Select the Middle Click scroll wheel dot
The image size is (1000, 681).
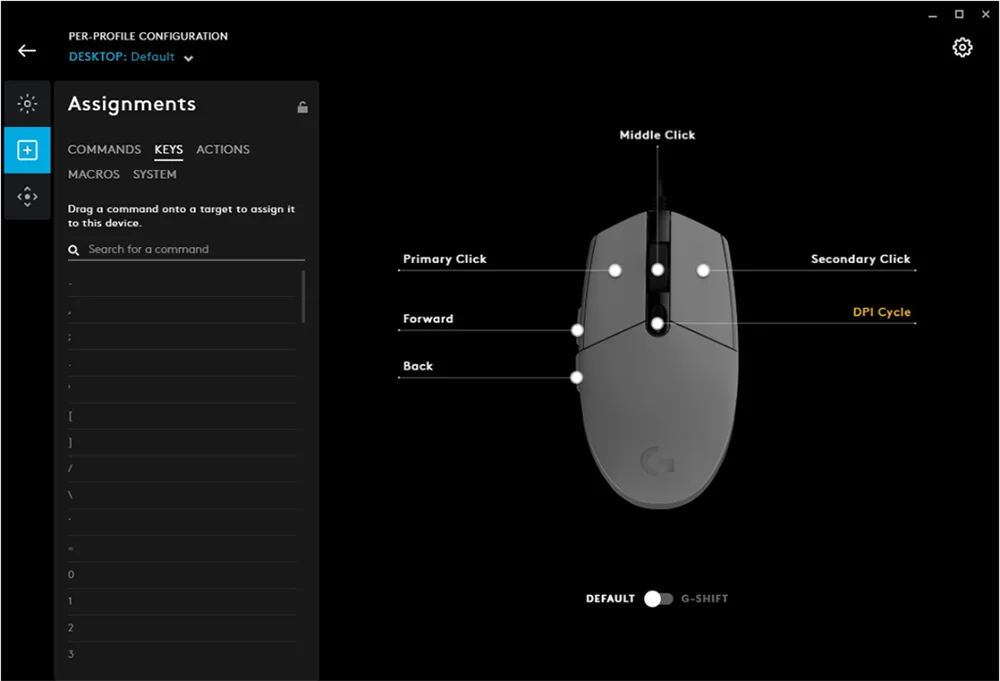pyautogui.click(x=658, y=270)
